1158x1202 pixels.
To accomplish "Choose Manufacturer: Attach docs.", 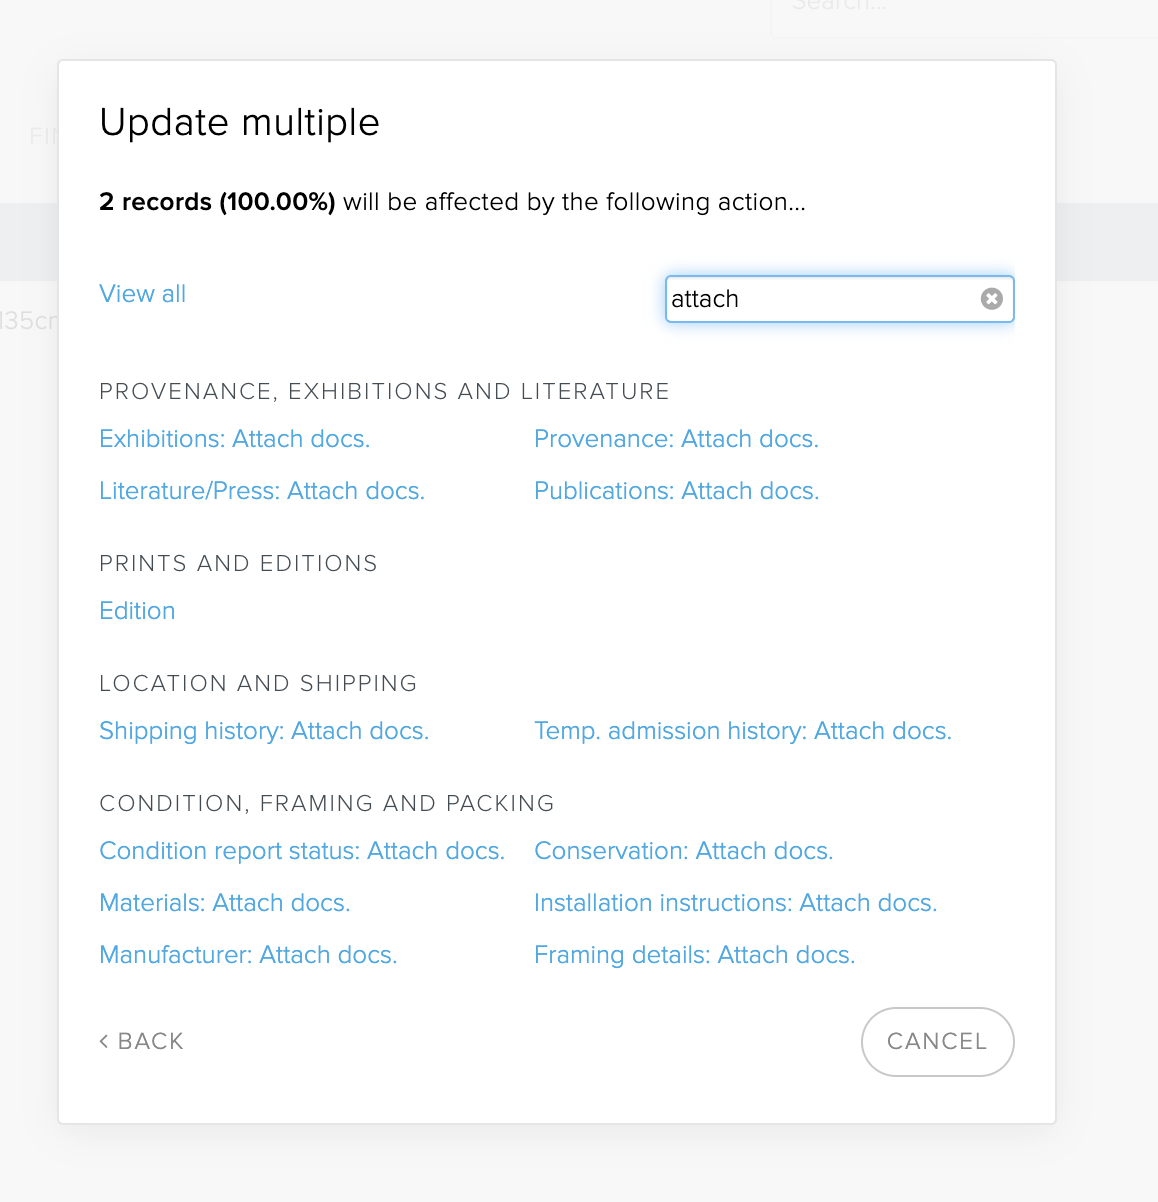I will pyautogui.click(x=248, y=955).
